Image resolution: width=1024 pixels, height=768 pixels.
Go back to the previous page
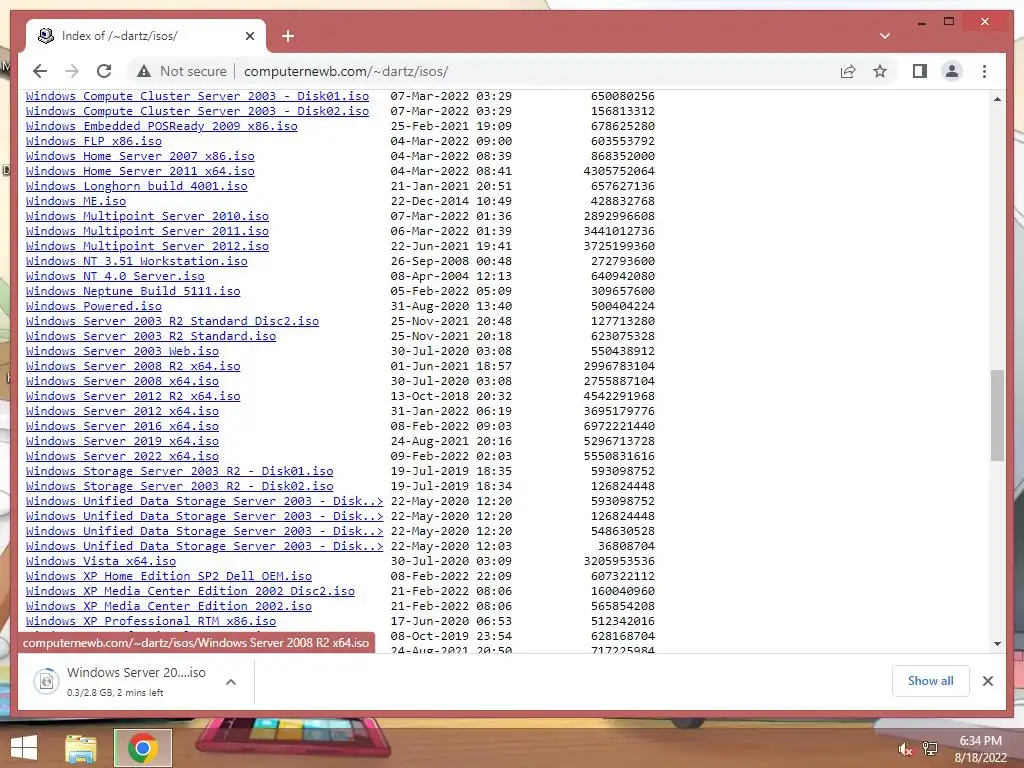coord(40,71)
